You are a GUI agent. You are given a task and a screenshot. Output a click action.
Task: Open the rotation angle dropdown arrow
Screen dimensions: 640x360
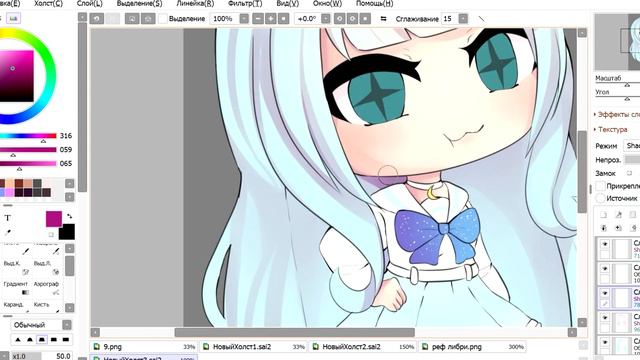[325, 19]
